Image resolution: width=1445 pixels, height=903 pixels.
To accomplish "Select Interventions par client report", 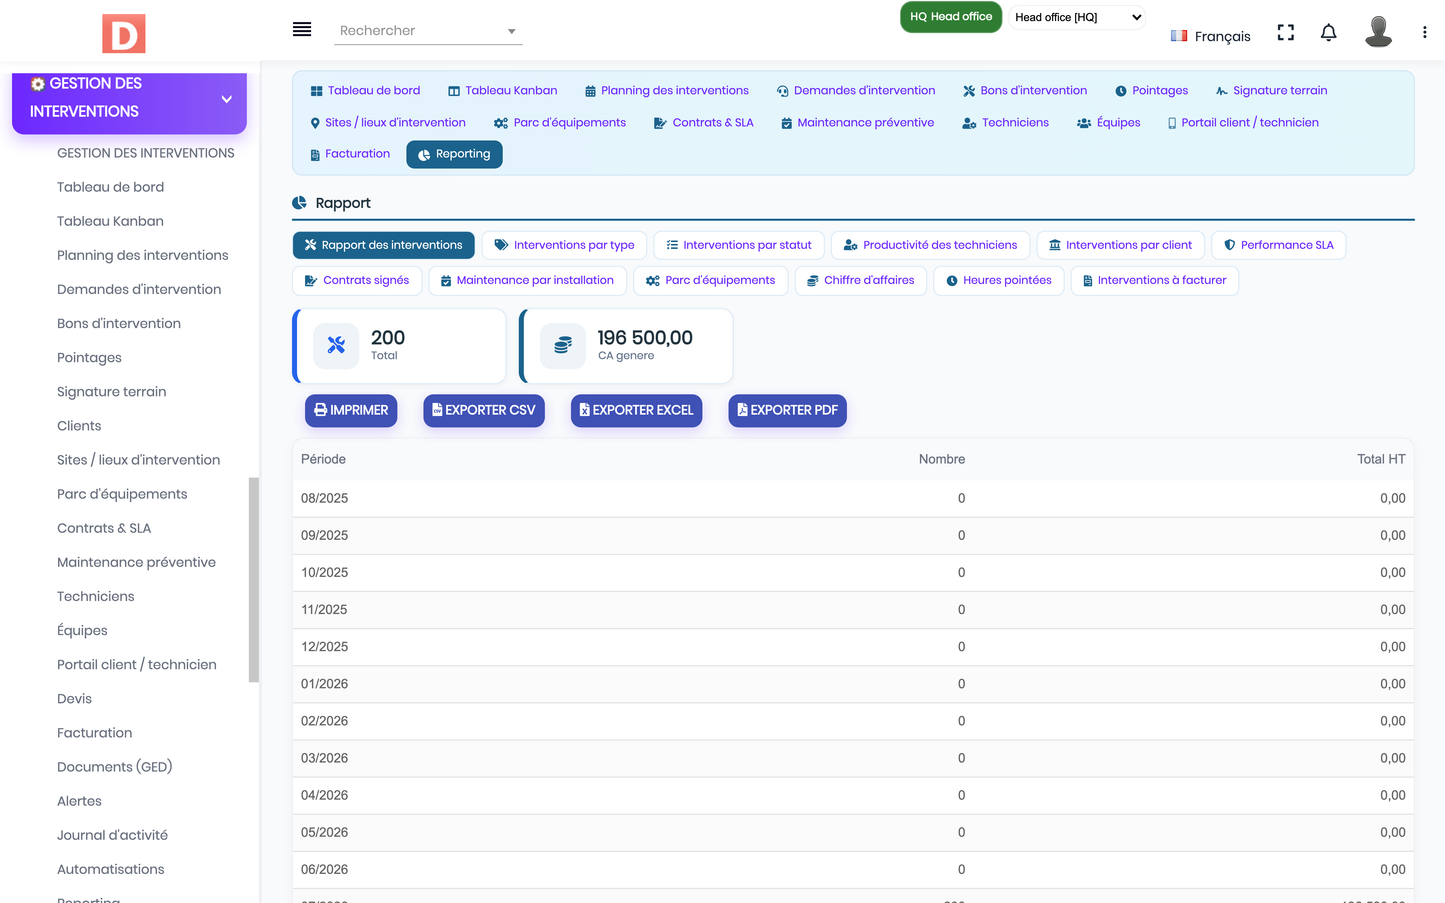I will click(1120, 245).
